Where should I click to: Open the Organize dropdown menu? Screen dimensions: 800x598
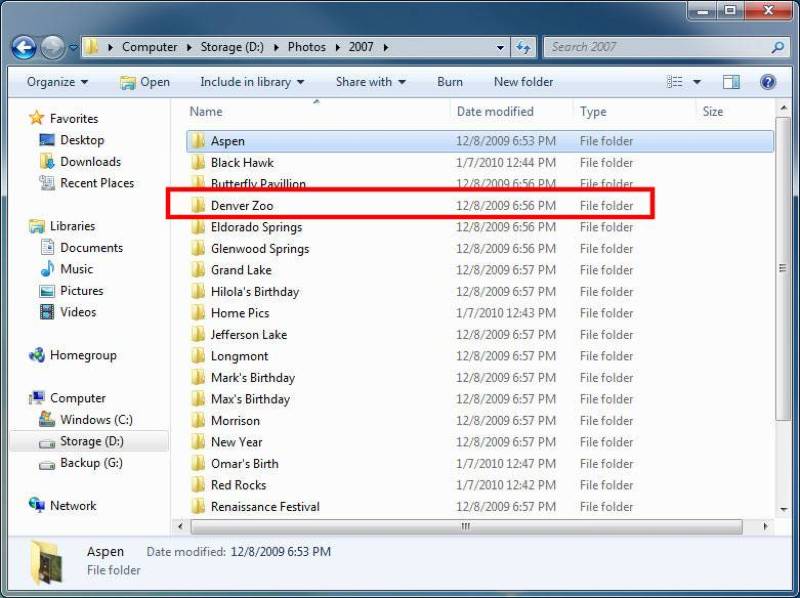coord(57,82)
